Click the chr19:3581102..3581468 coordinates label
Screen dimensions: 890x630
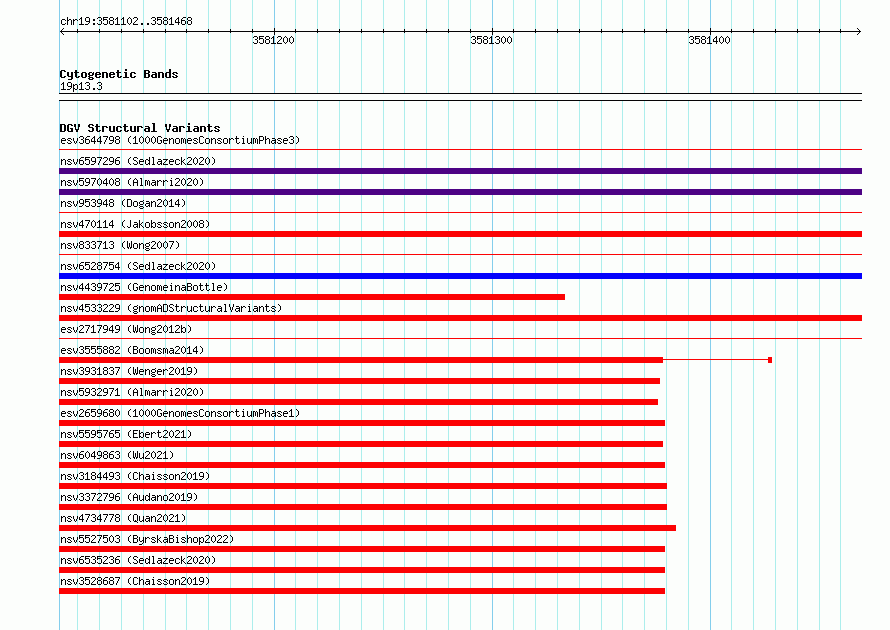[x=126, y=22]
